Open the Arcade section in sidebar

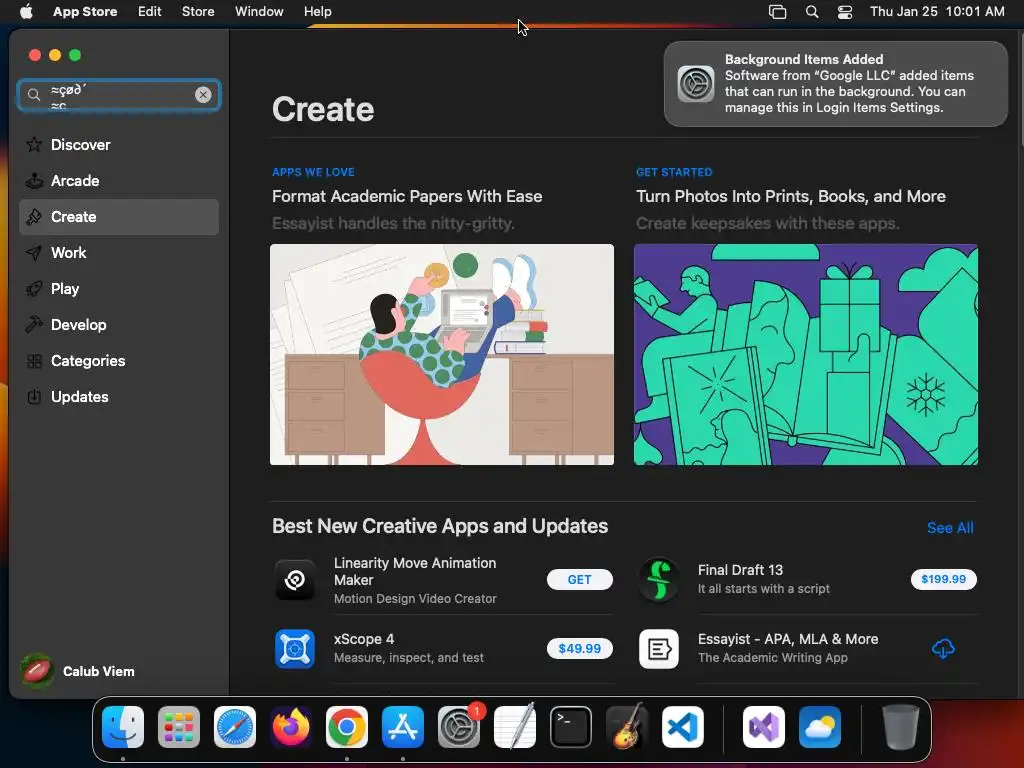(119, 181)
